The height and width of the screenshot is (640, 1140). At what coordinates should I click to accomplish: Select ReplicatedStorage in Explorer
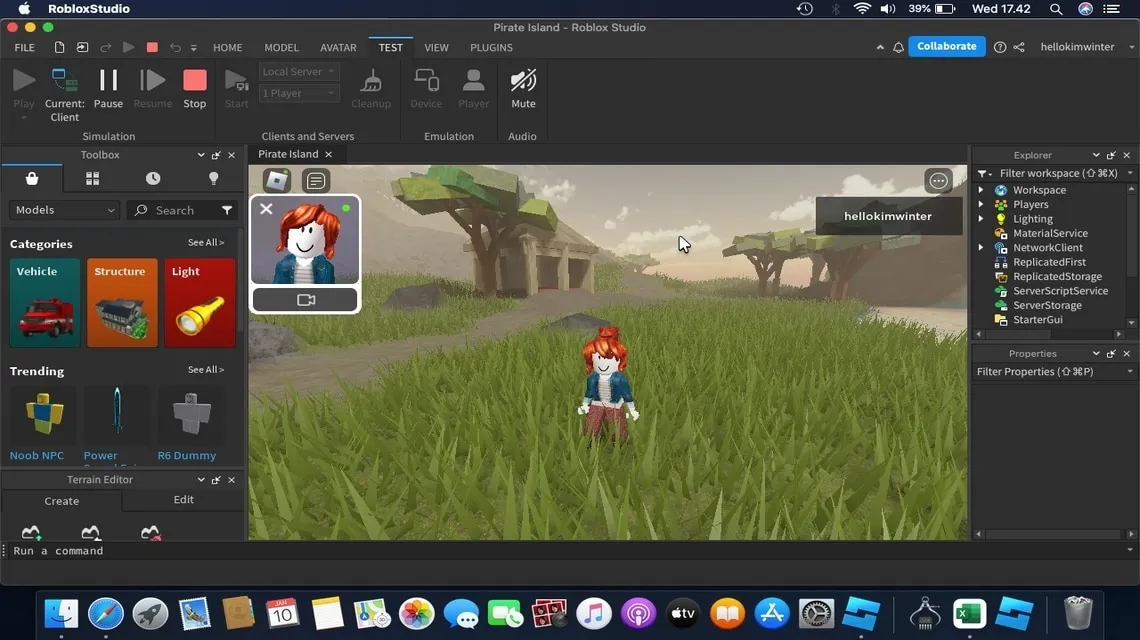tap(1057, 276)
